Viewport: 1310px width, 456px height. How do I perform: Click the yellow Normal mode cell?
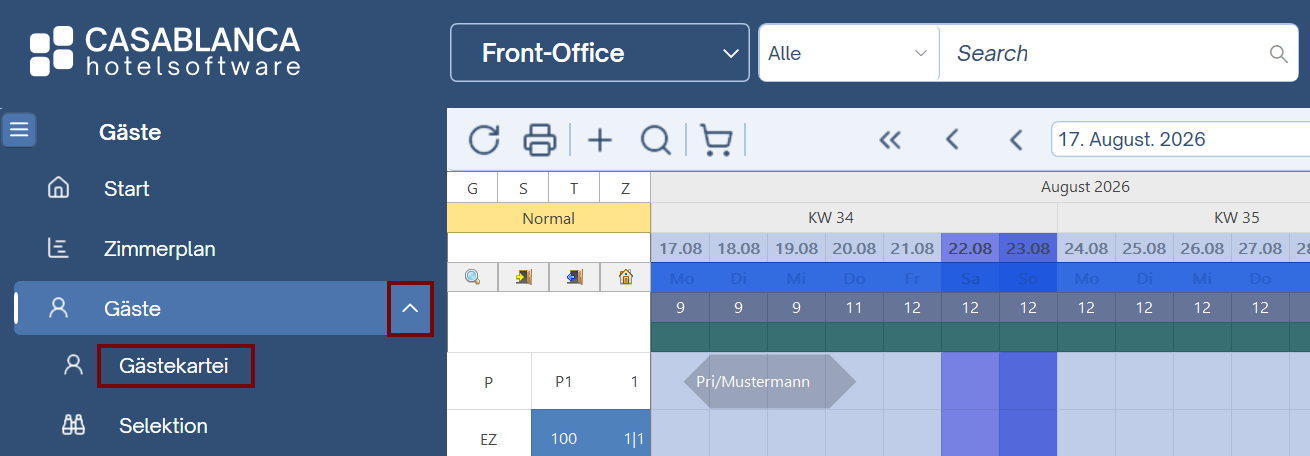[548, 218]
